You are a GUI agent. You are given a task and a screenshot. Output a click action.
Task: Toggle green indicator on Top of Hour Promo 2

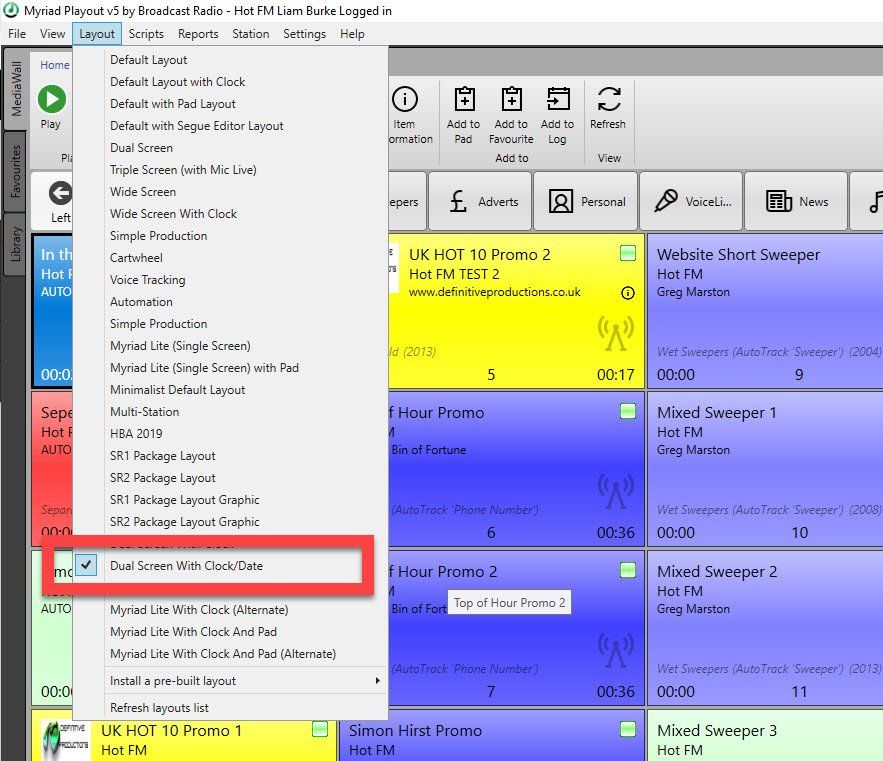tap(628, 570)
